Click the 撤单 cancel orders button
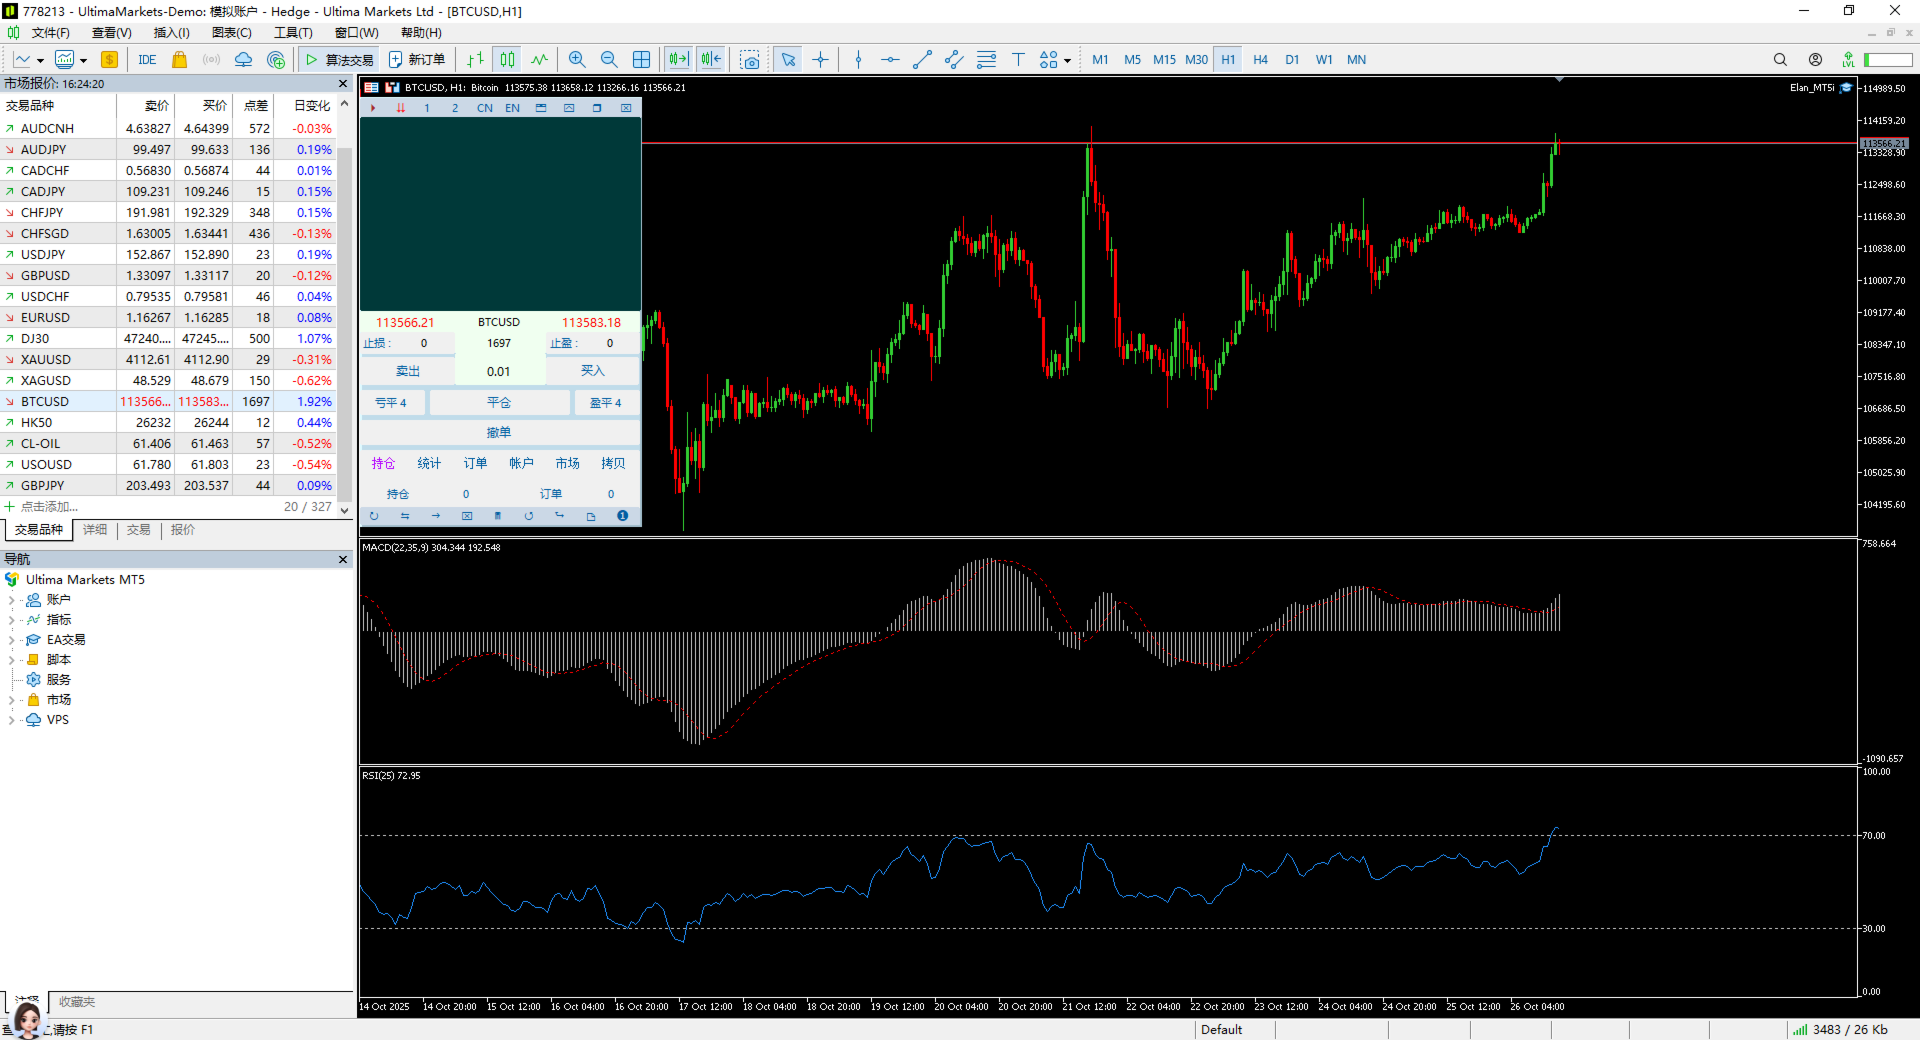Viewport: 1920px width, 1040px height. [x=499, y=433]
